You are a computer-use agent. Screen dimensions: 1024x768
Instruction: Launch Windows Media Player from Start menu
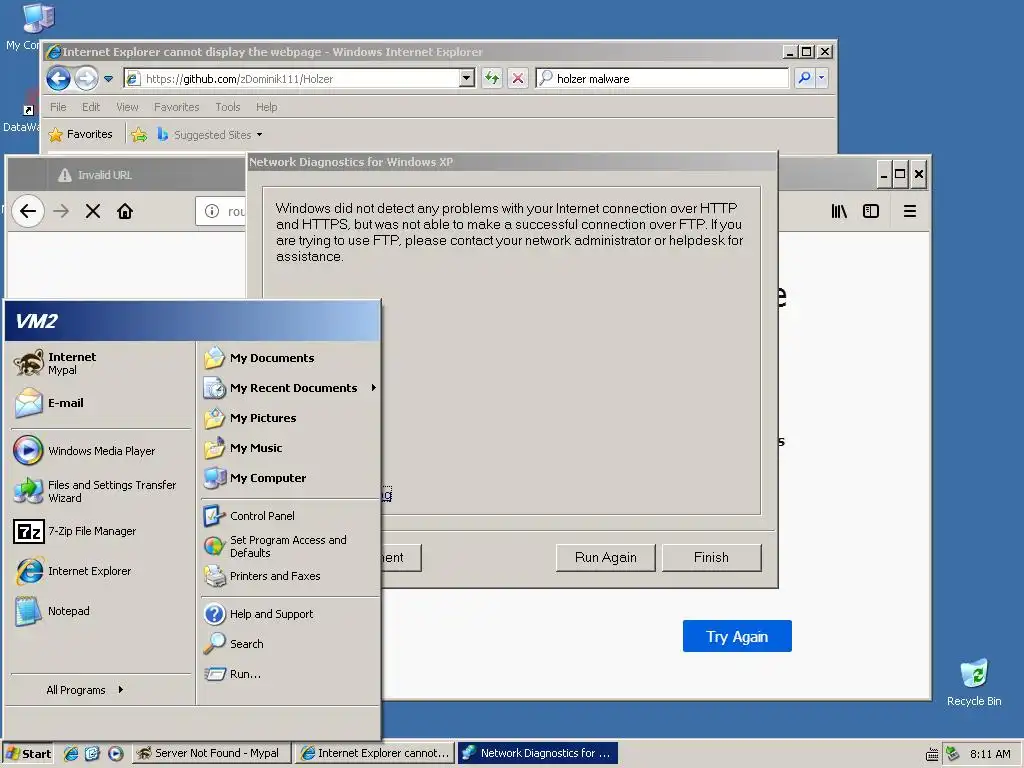pyautogui.click(x=101, y=451)
